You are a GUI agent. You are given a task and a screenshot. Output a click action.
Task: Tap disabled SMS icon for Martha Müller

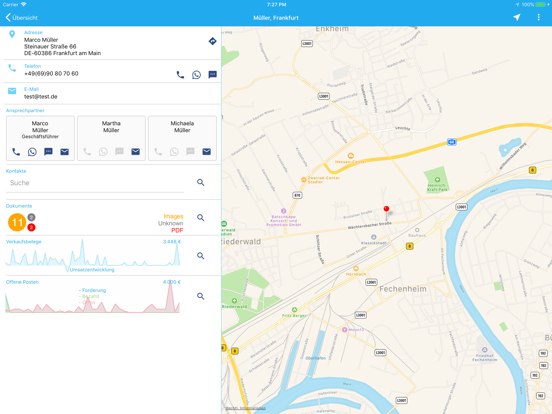(x=119, y=152)
